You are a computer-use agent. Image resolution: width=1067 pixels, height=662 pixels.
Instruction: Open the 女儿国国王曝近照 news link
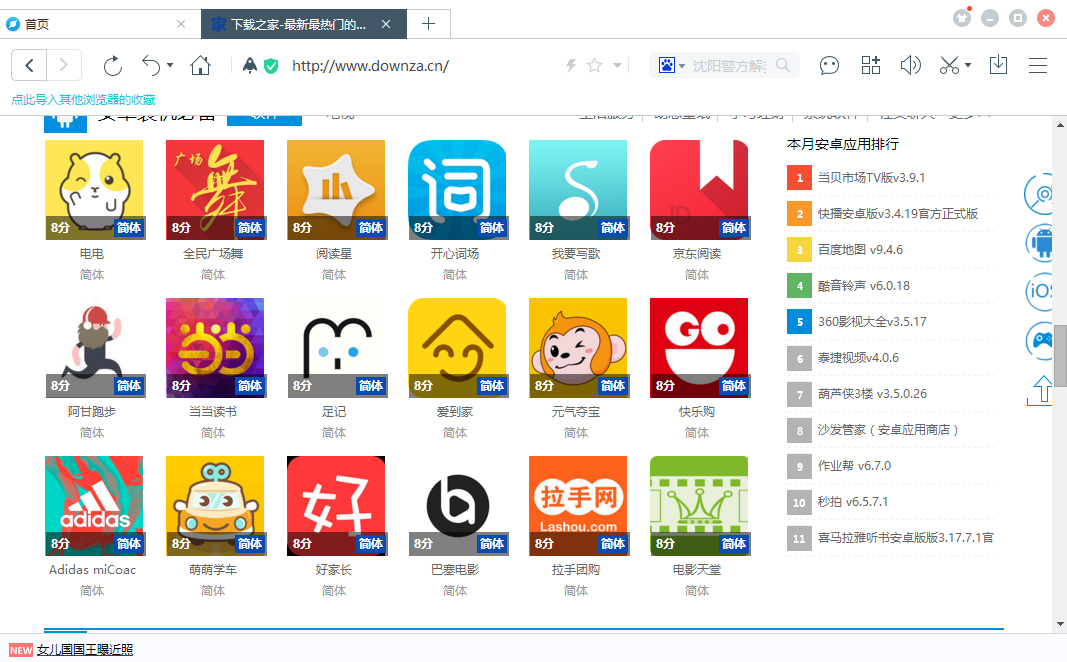point(85,649)
